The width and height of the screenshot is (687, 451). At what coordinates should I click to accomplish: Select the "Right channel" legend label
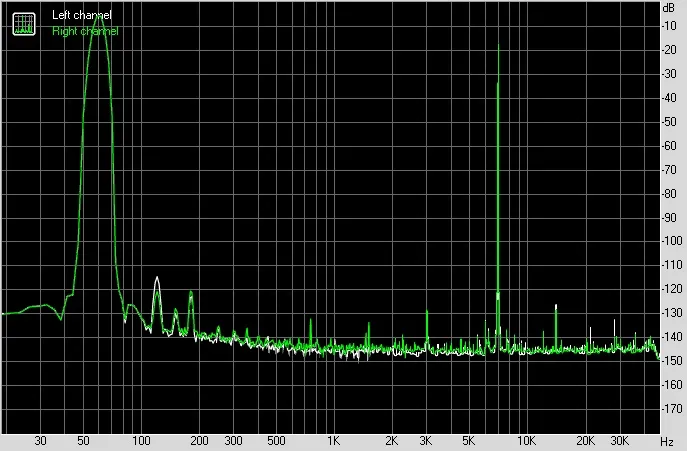pos(85,31)
